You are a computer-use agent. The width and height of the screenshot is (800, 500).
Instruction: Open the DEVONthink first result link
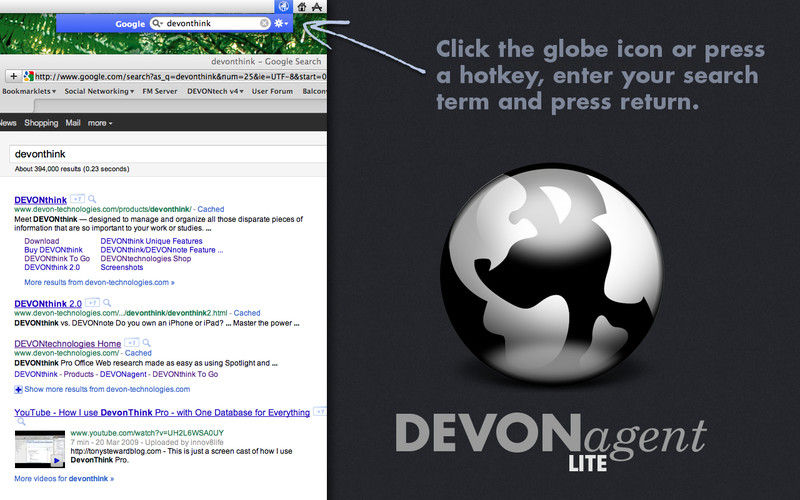coord(39,199)
